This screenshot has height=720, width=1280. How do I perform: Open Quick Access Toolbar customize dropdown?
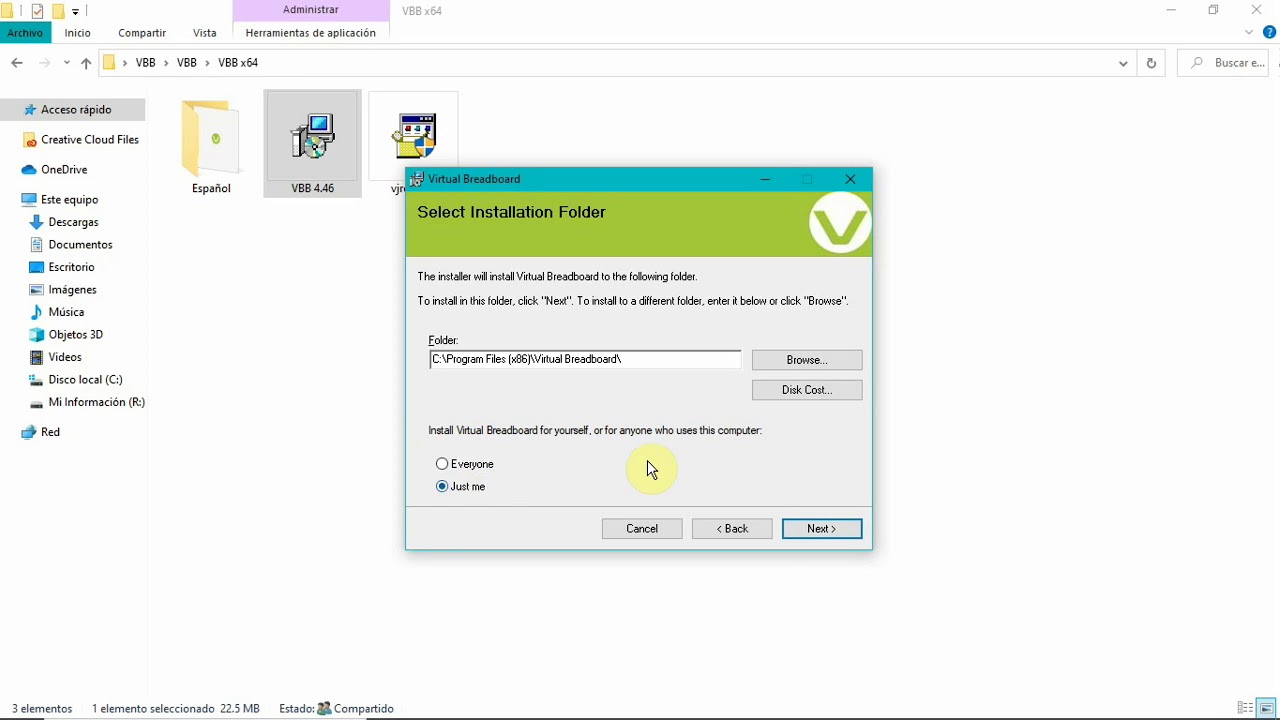click(75, 12)
